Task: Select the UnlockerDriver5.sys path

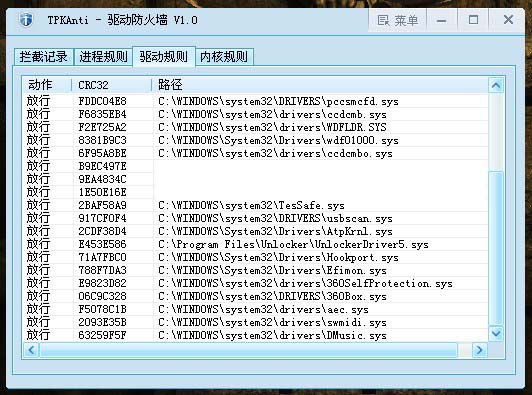Action: 293,244
